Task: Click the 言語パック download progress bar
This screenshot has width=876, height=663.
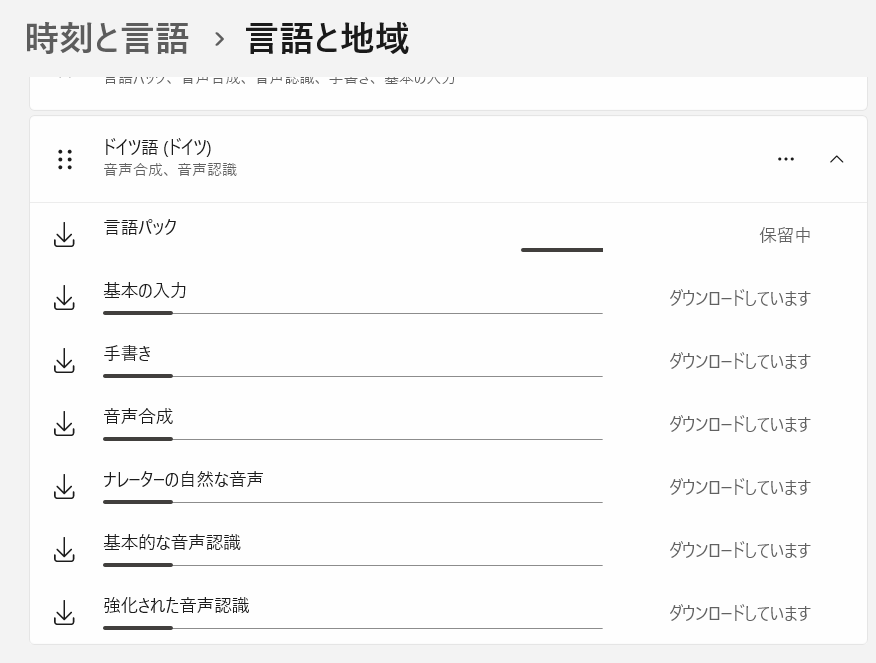Action: coord(562,249)
